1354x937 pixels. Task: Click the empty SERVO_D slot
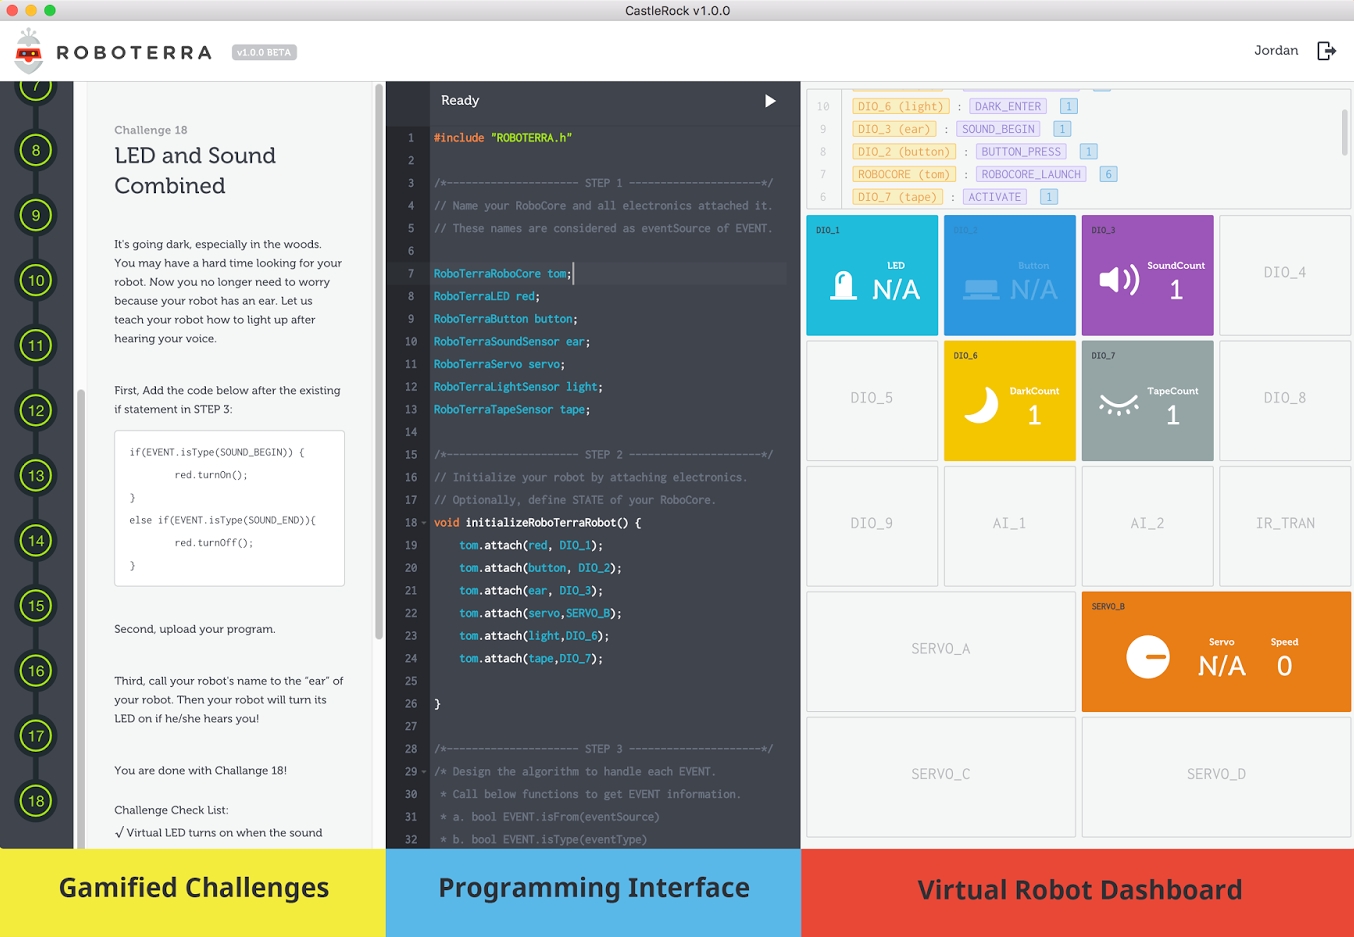1217,777
